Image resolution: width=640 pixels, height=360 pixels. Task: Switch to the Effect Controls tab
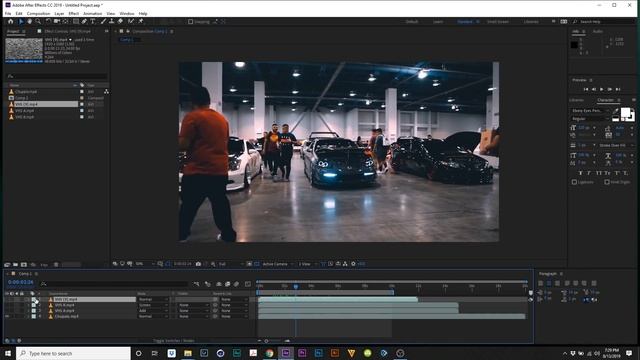tap(67, 31)
